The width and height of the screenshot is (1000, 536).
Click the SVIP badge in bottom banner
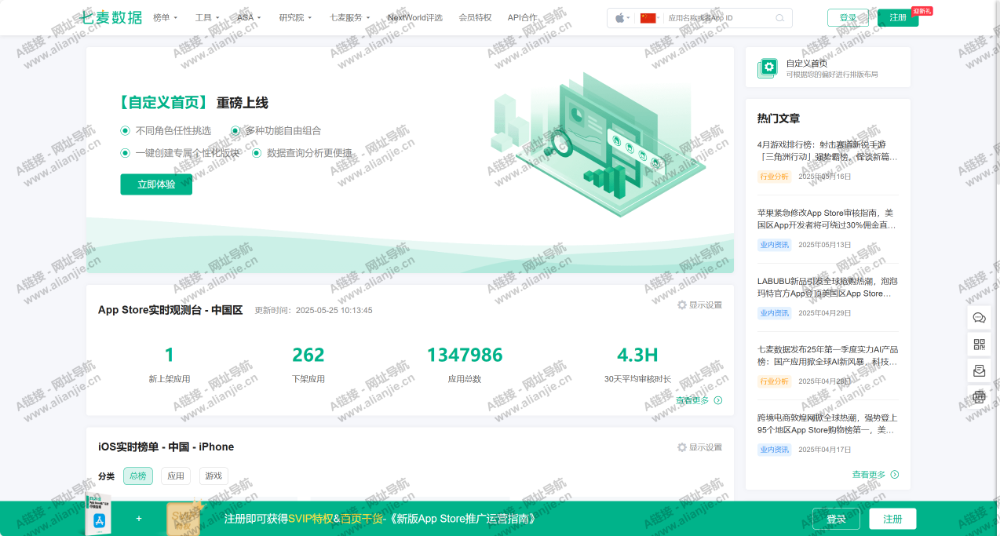click(x=184, y=518)
